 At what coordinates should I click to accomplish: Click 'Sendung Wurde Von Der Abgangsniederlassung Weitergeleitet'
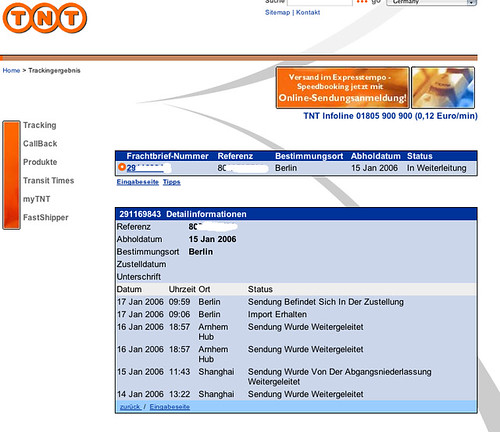pyautogui.click(x=339, y=376)
